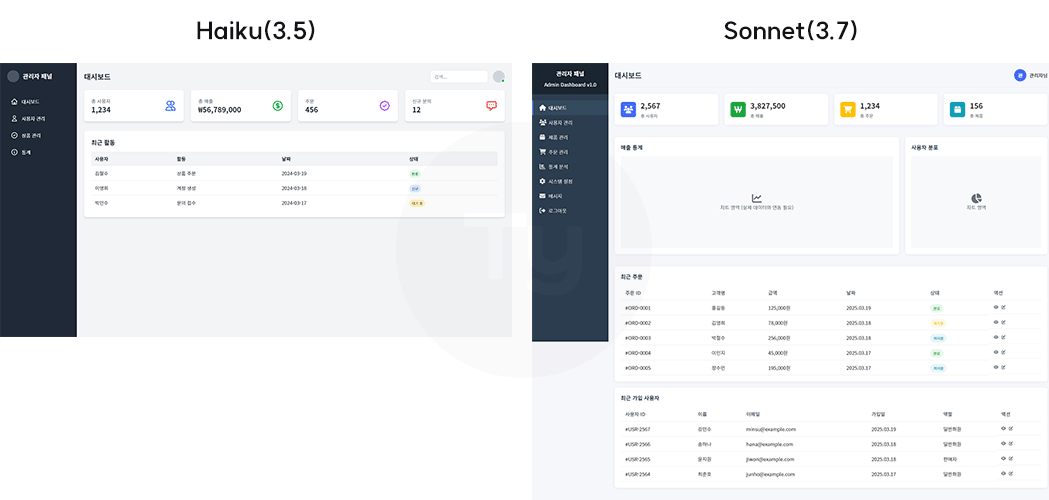Screen dimensions: 1049x500
Task: Click the box icon for 제품 관리
Action: (x=543, y=137)
